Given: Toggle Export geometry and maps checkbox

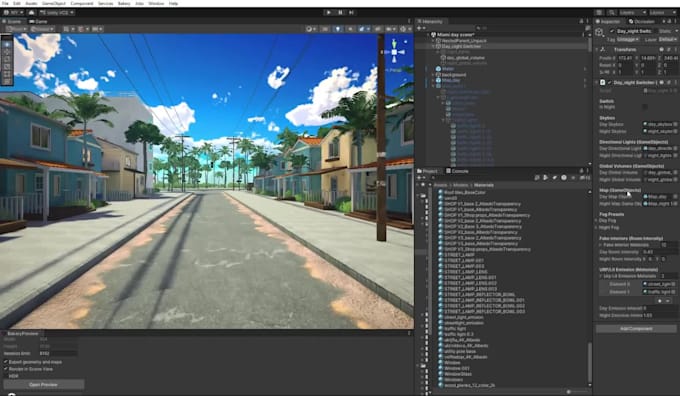Looking at the screenshot, I should (6, 362).
